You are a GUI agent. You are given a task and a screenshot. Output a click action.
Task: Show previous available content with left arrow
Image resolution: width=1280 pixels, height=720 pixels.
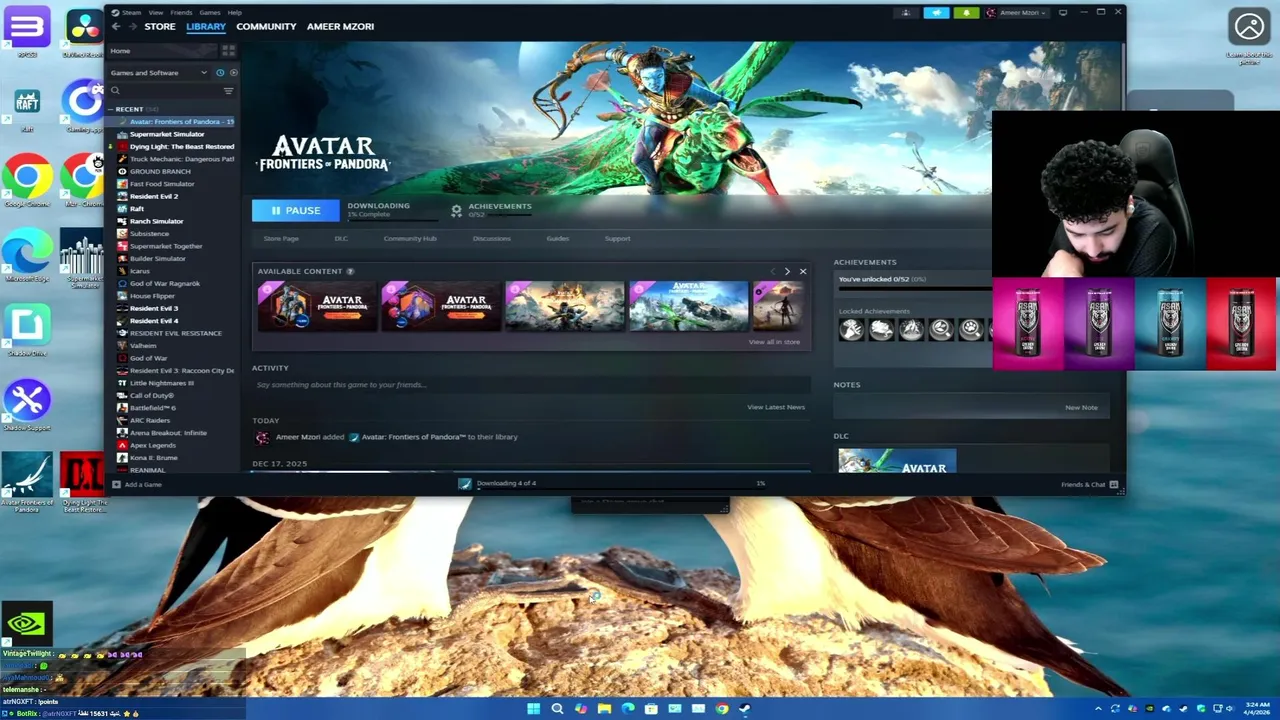(772, 271)
